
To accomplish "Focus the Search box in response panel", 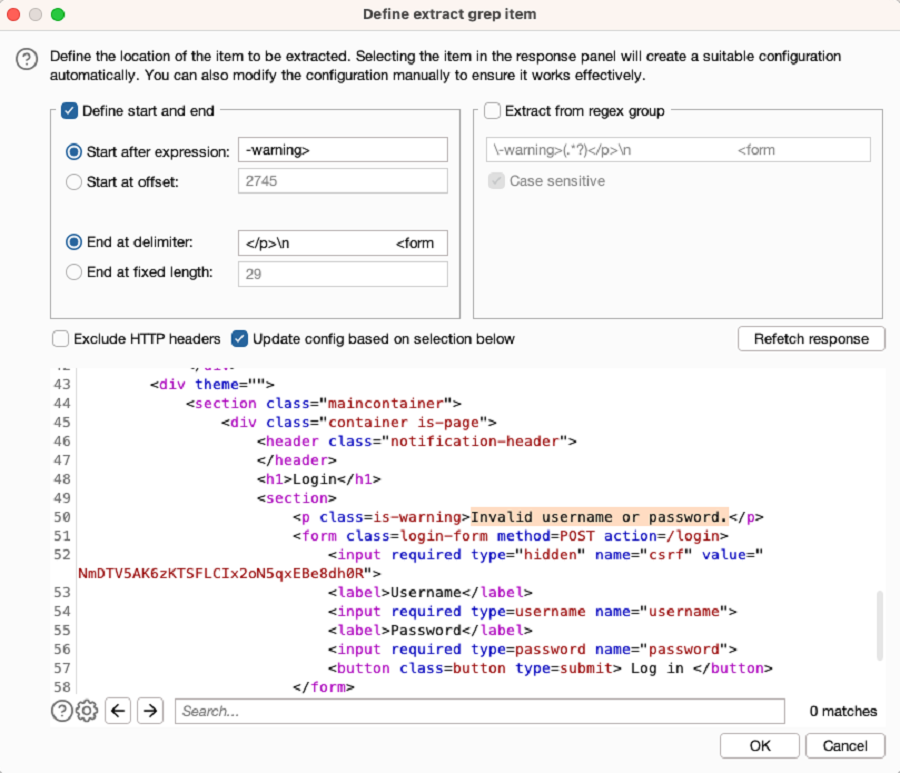I will tap(480, 711).
